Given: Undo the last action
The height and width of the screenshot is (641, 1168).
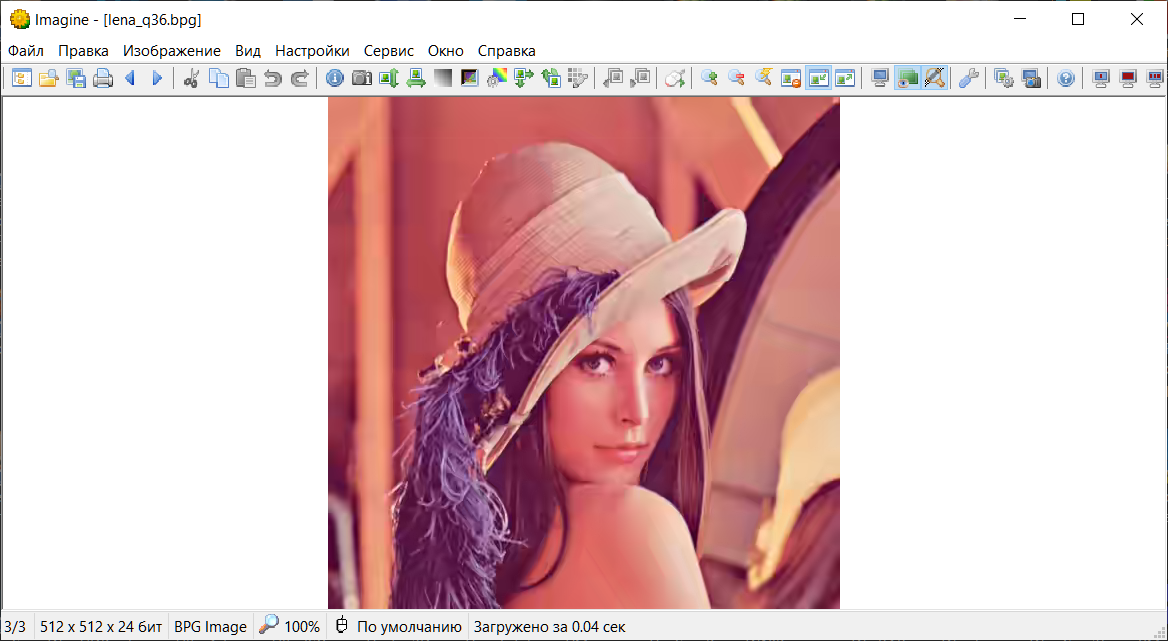Looking at the screenshot, I should pyautogui.click(x=273, y=77).
